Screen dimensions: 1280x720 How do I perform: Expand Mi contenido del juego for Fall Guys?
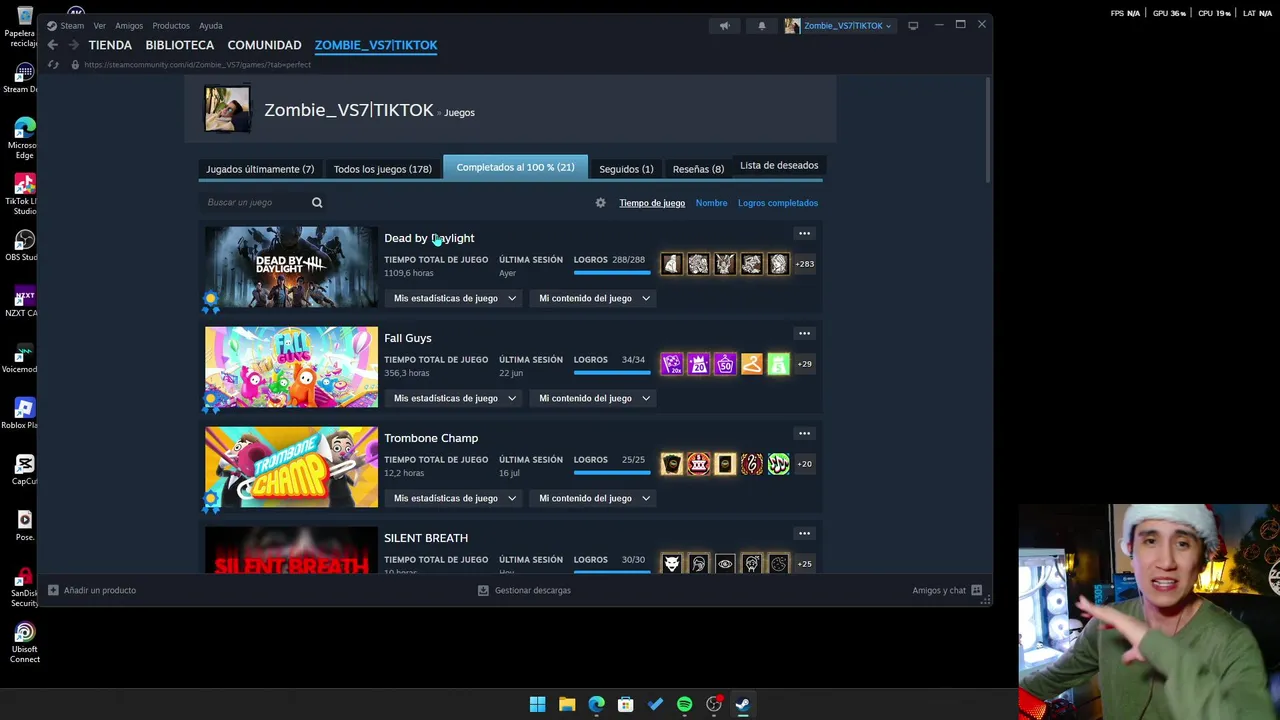tap(594, 398)
